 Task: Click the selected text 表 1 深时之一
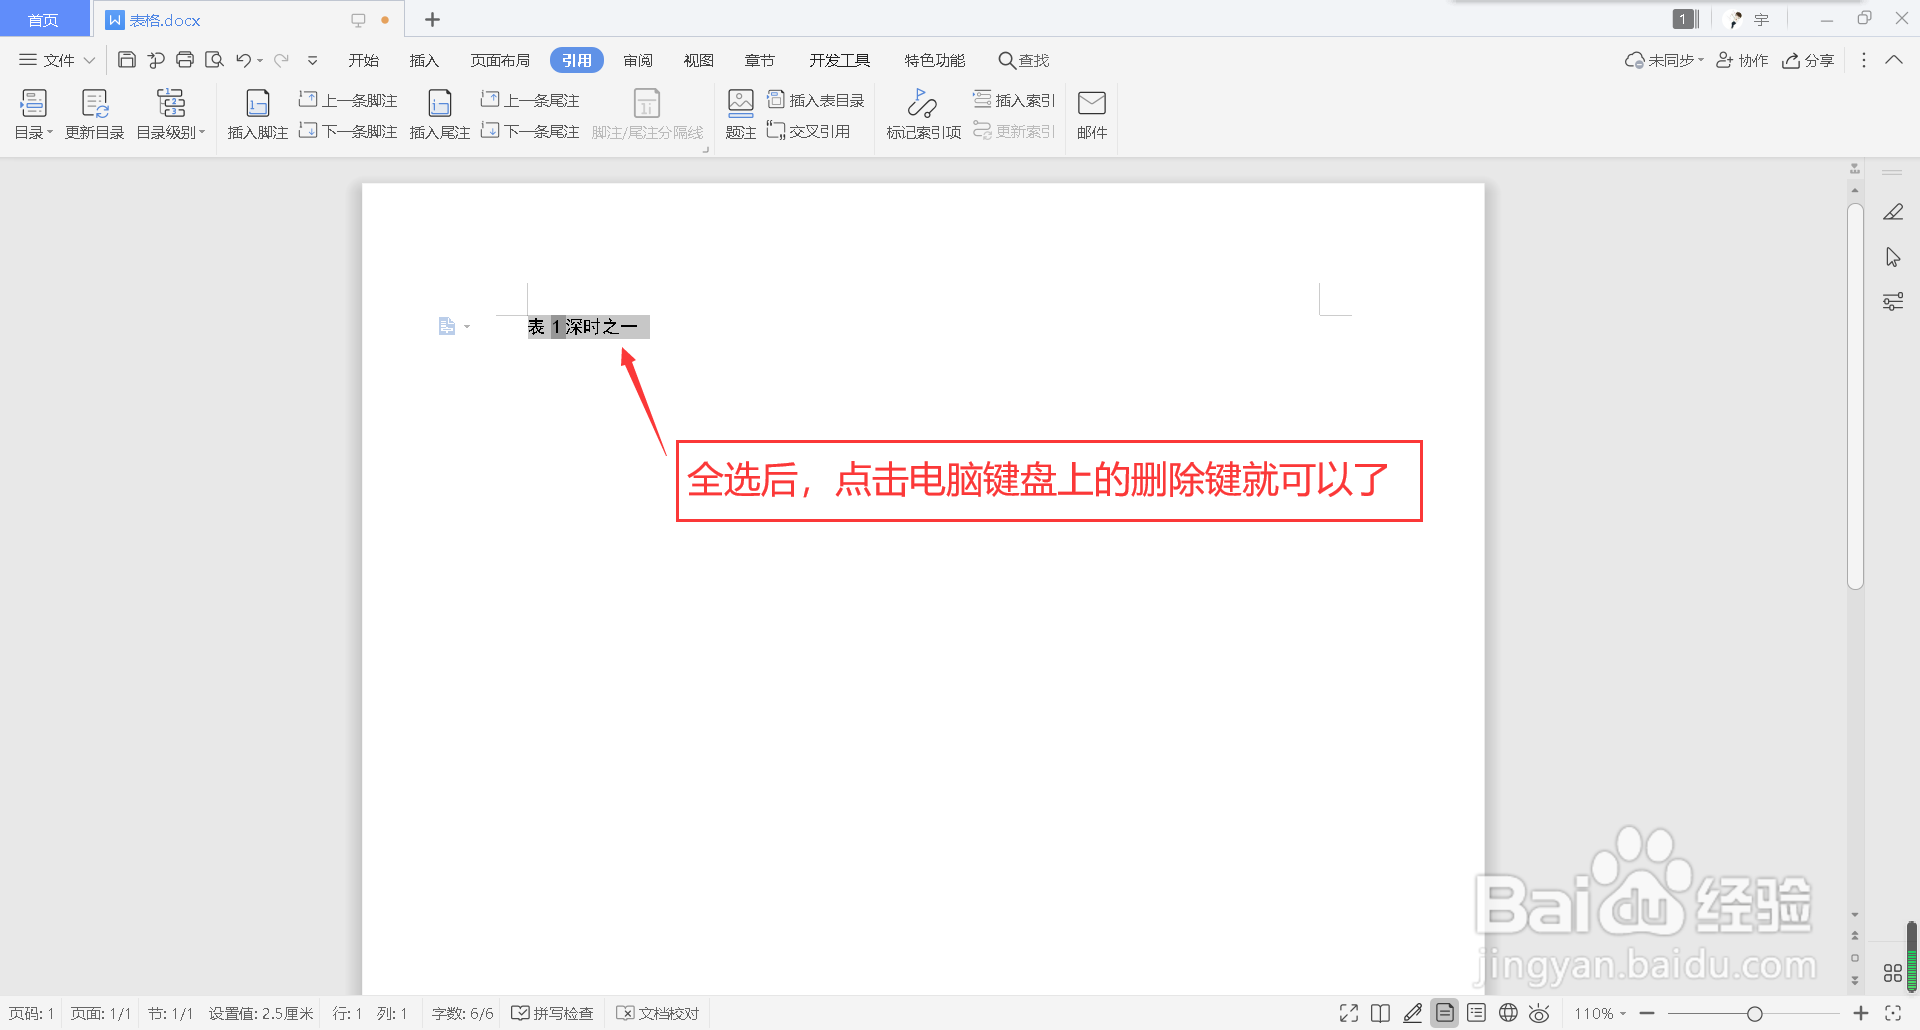coord(588,327)
